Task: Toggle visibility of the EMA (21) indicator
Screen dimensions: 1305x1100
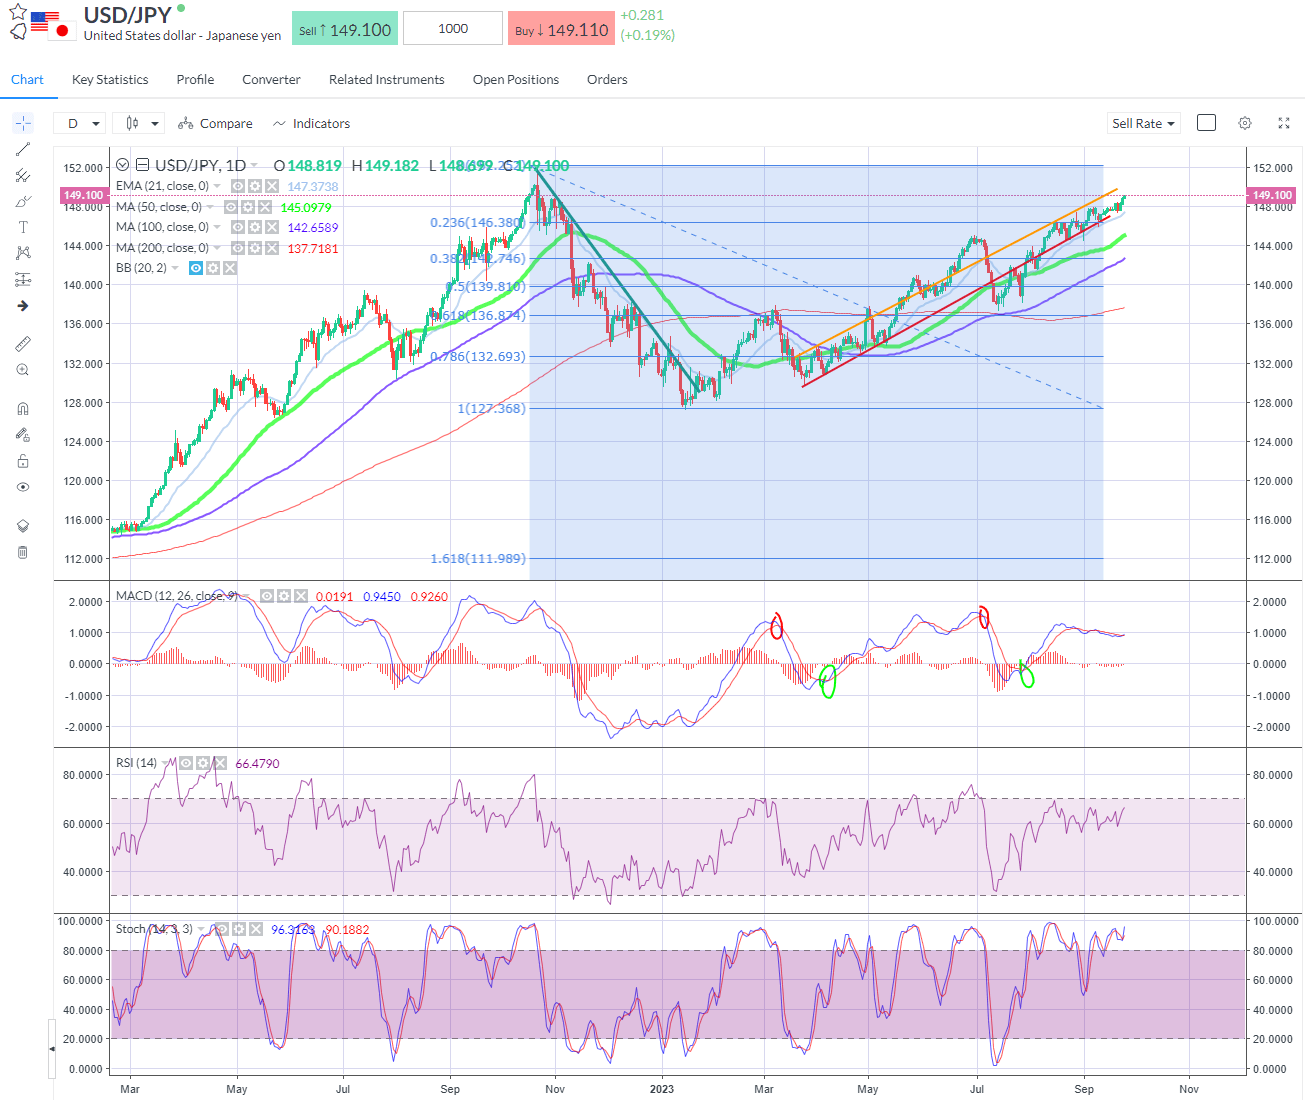Action: [x=238, y=186]
